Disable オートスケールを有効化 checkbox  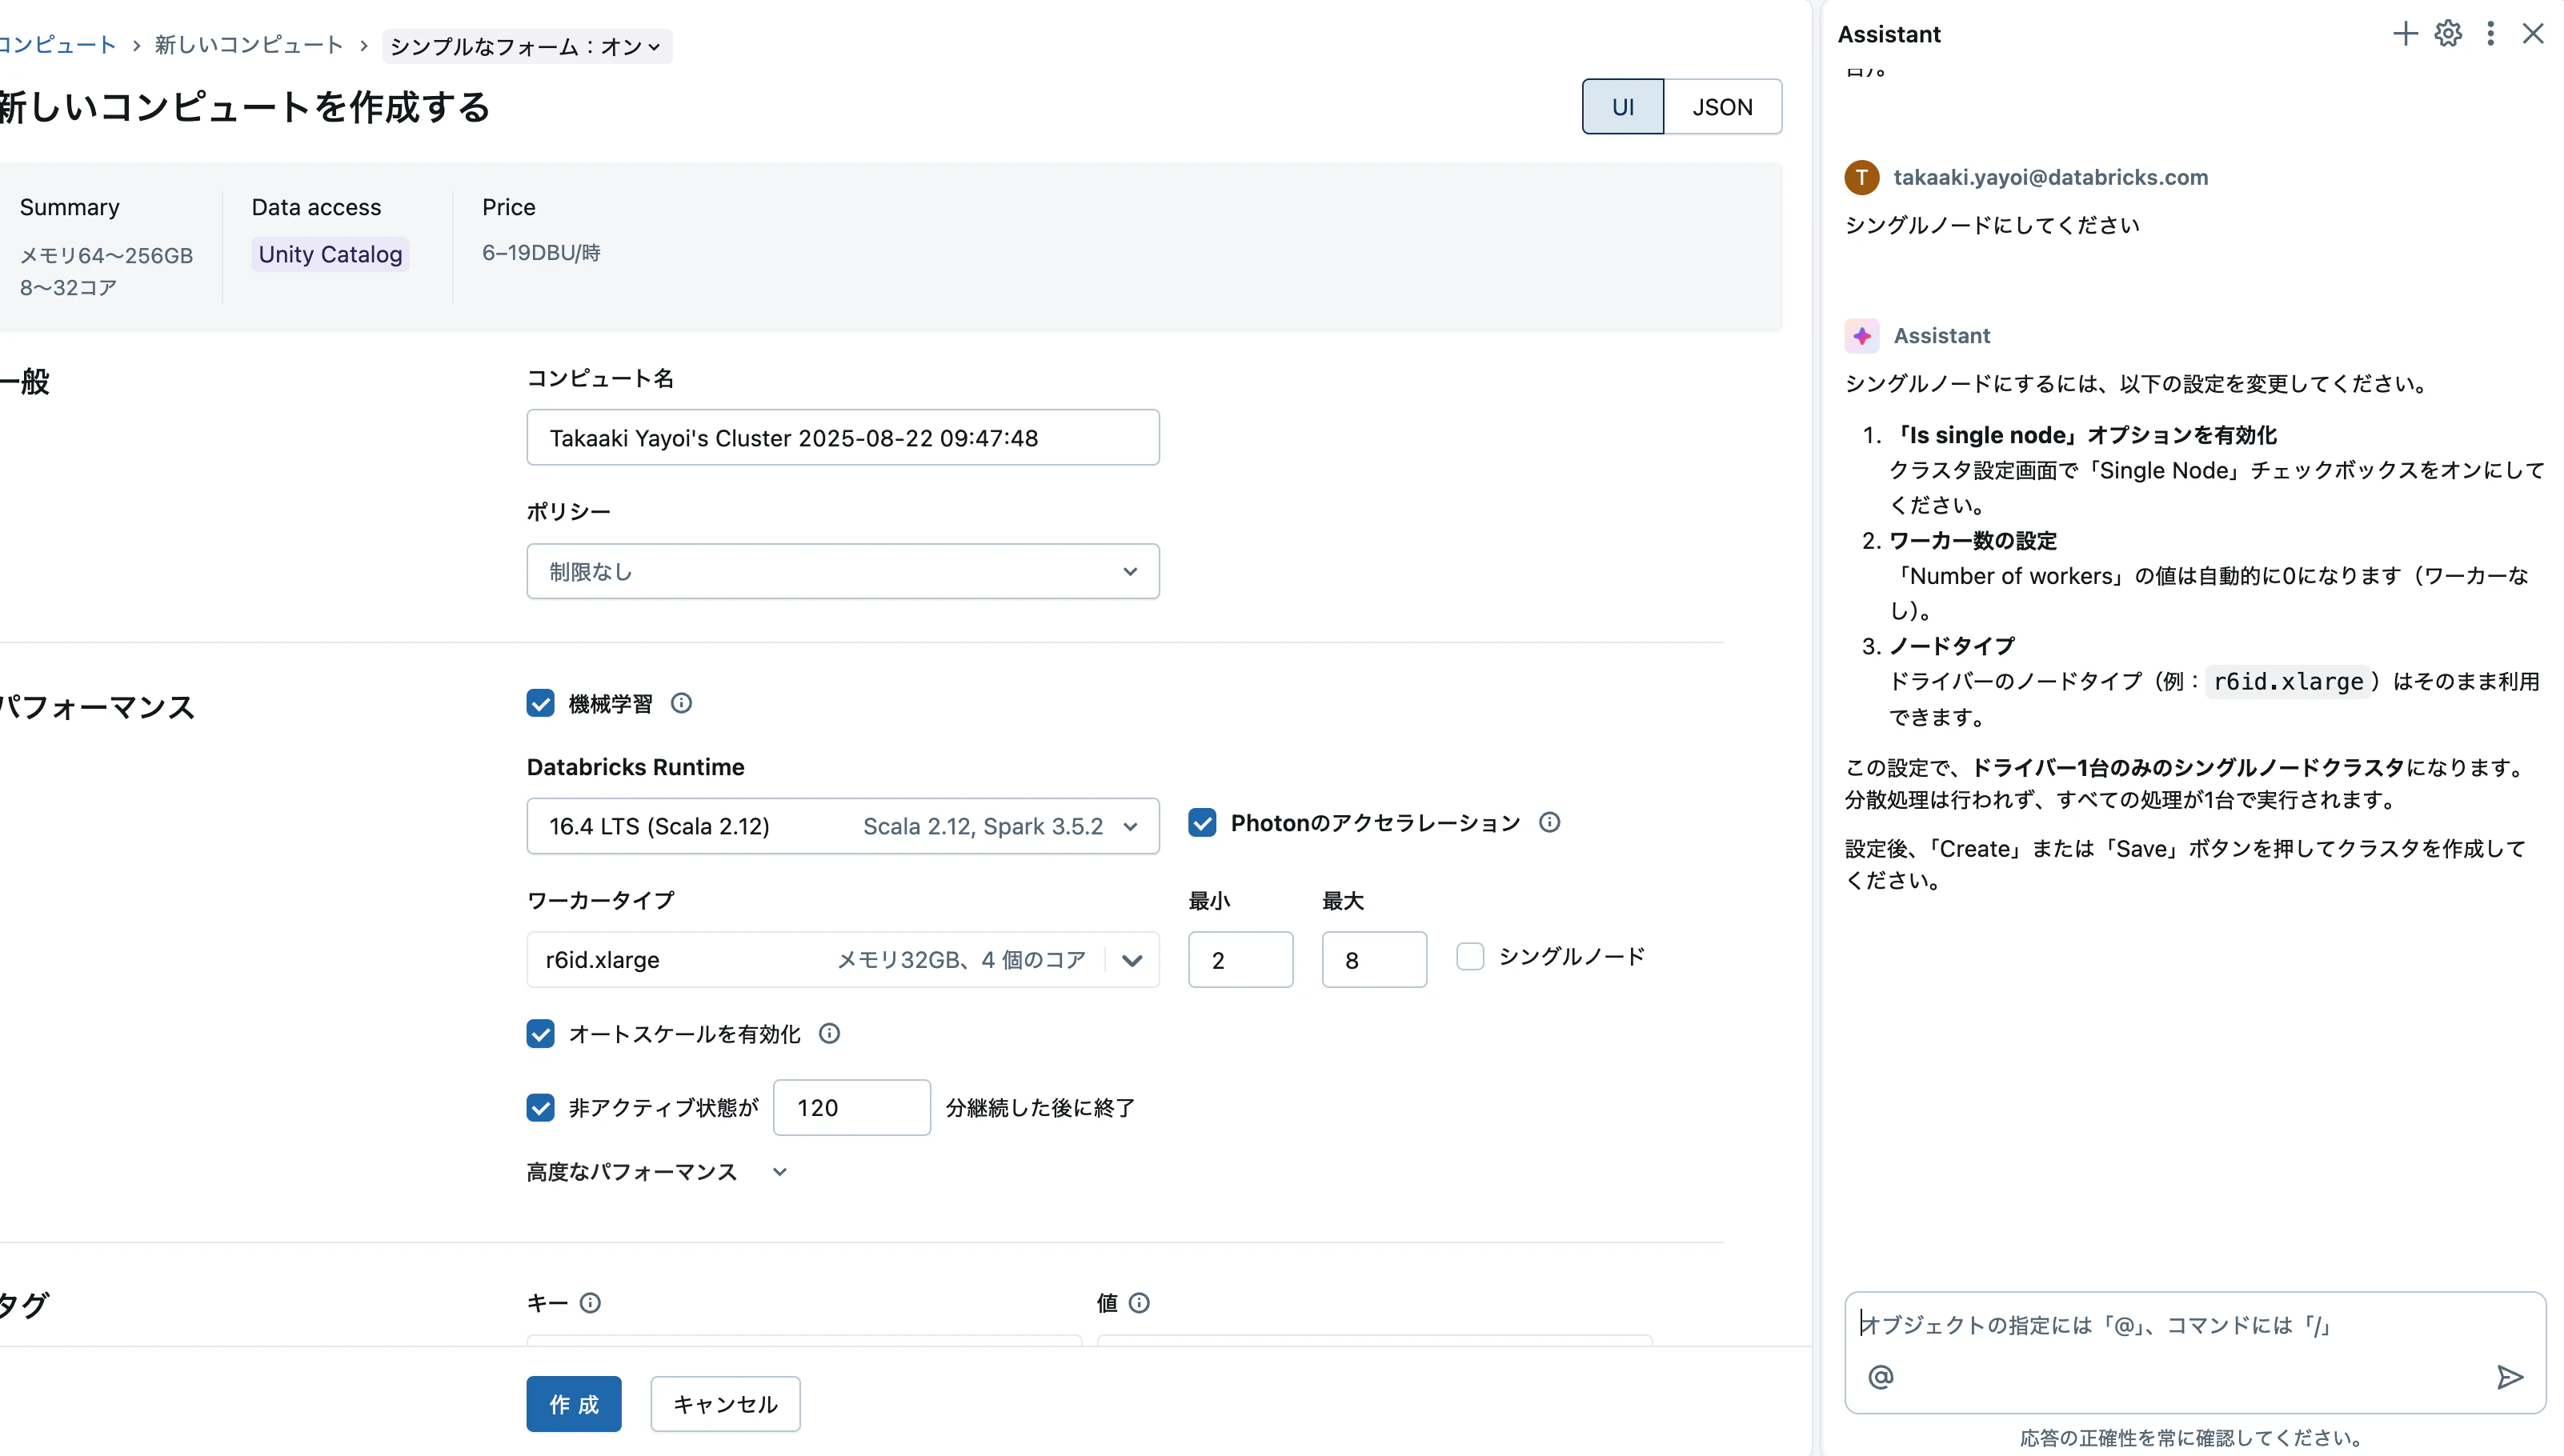pos(540,1033)
